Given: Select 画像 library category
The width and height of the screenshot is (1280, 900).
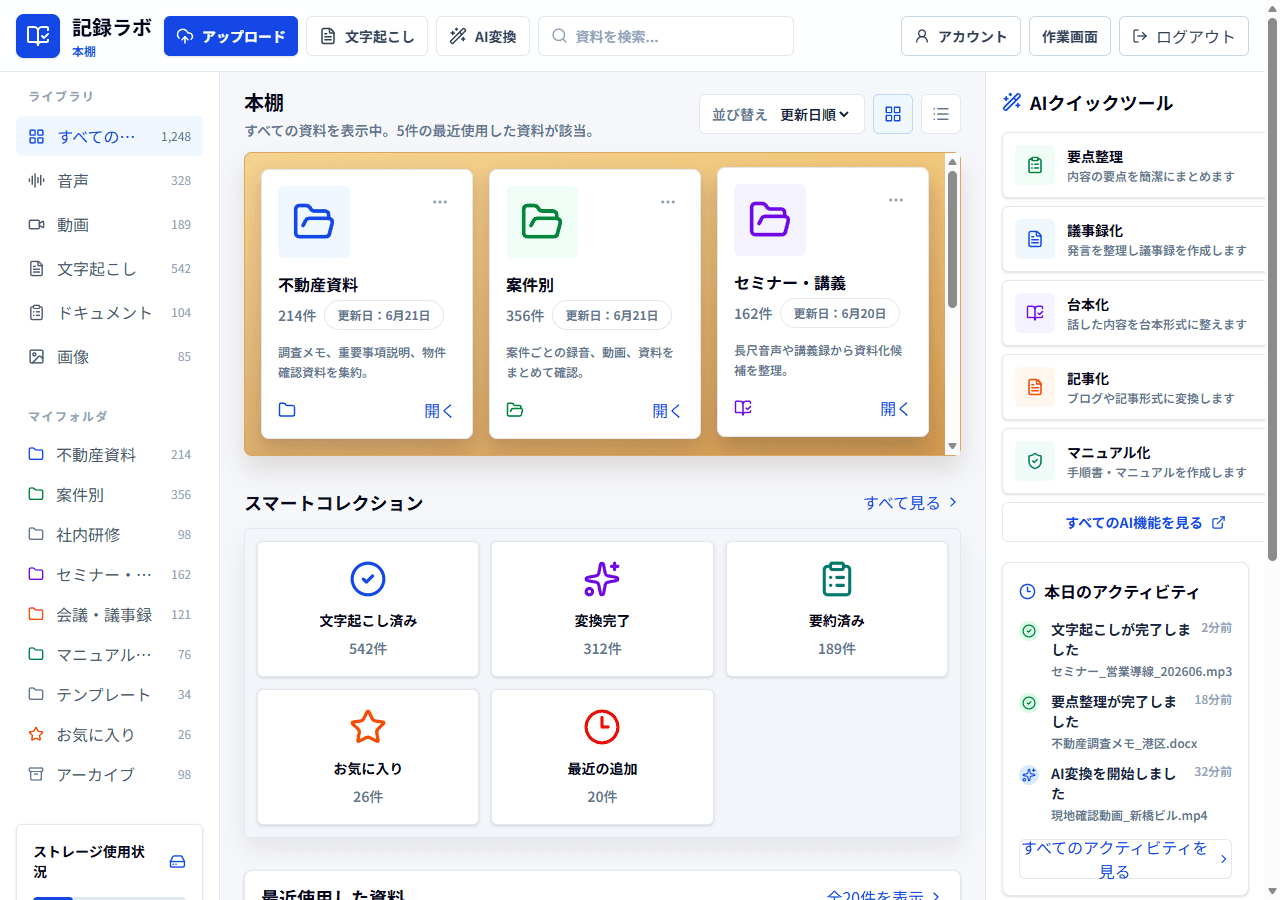Looking at the screenshot, I should coord(109,357).
